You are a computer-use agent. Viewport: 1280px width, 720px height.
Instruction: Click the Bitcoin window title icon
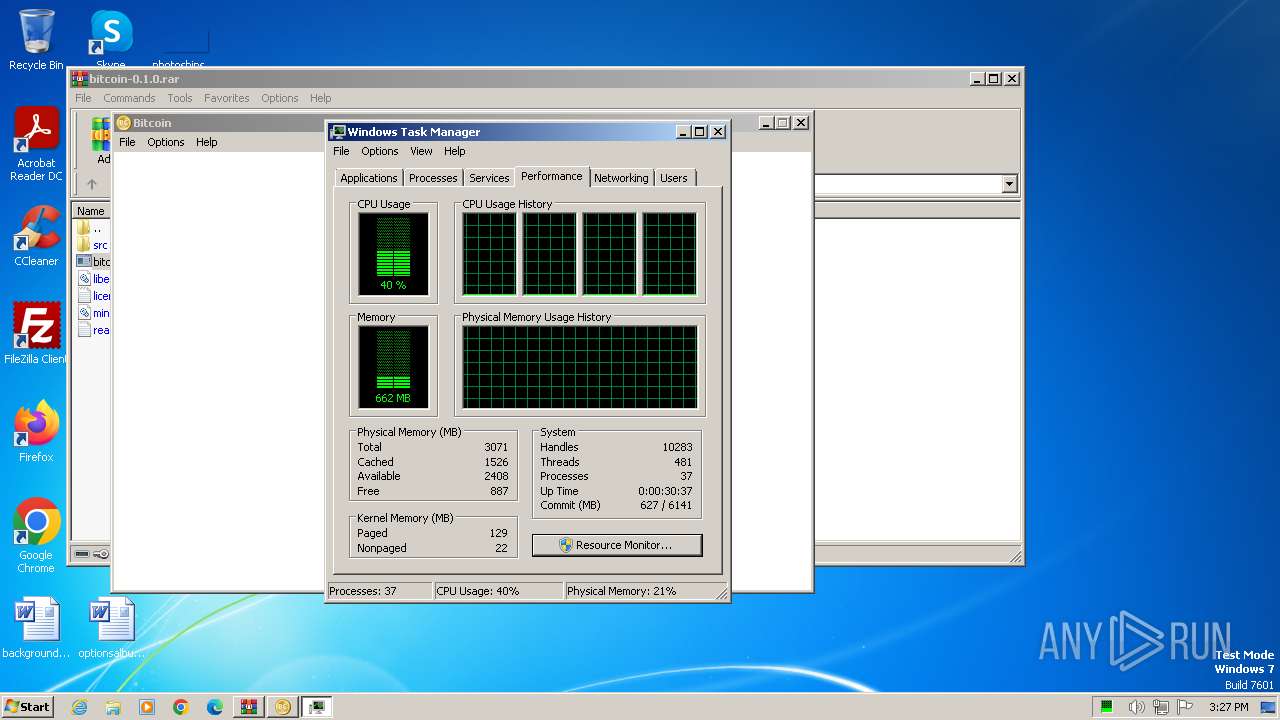pyautogui.click(x=124, y=123)
